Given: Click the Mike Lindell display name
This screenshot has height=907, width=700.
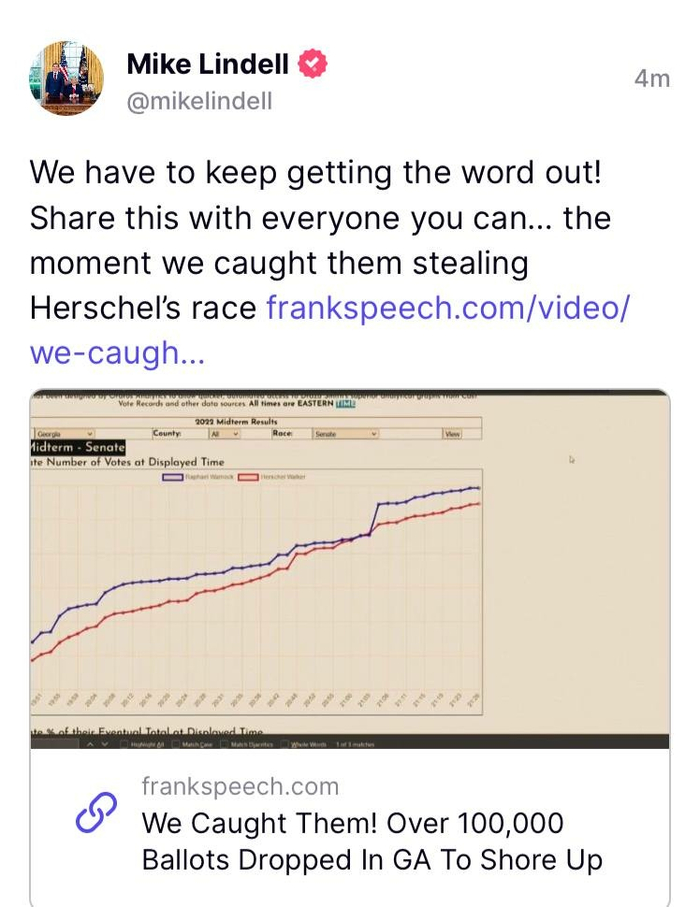Looking at the screenshot, I should [x=208, y=65].
